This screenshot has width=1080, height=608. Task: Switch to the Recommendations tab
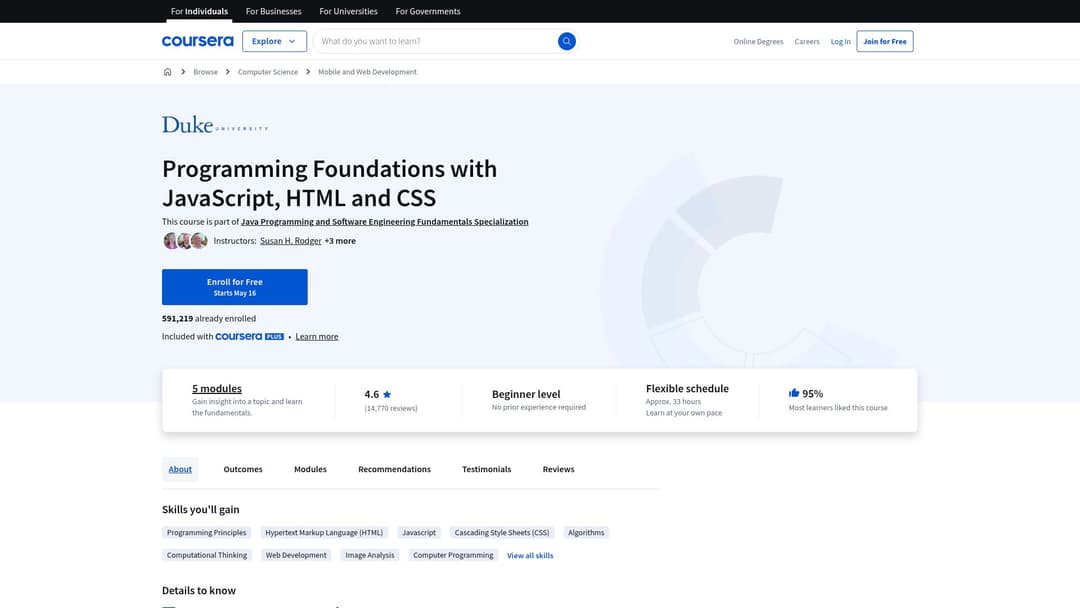pos(395,469)
